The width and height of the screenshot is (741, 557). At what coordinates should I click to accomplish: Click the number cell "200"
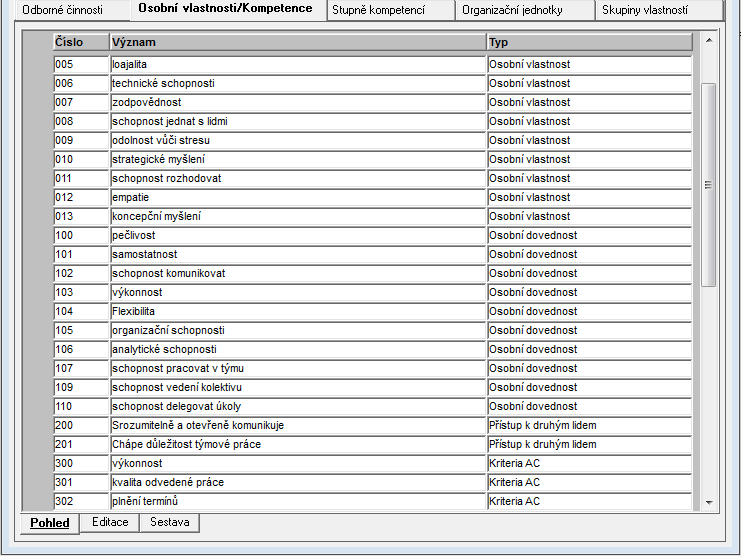(81, 425)
